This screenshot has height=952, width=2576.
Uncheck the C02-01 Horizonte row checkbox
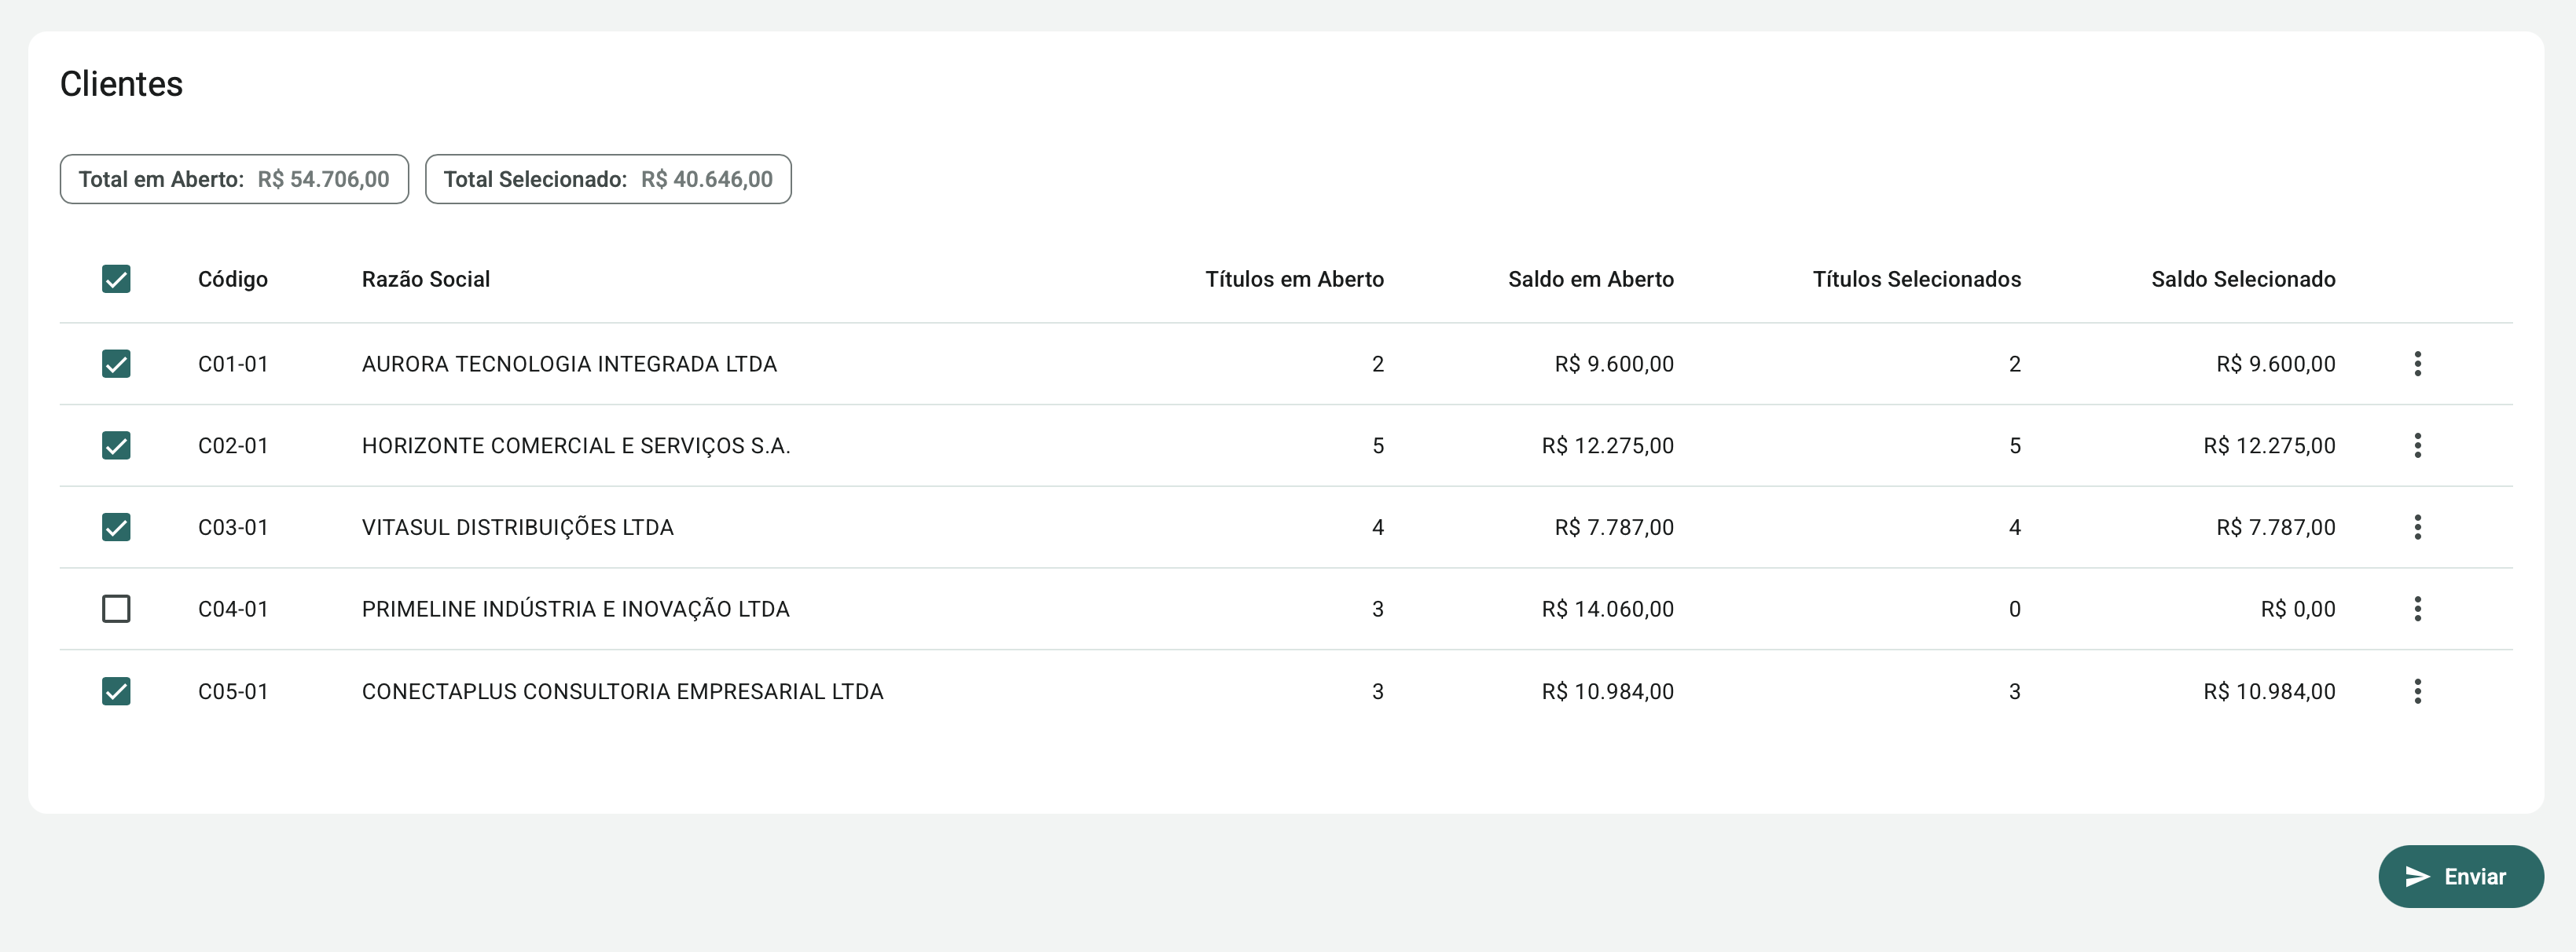(116, 446)
